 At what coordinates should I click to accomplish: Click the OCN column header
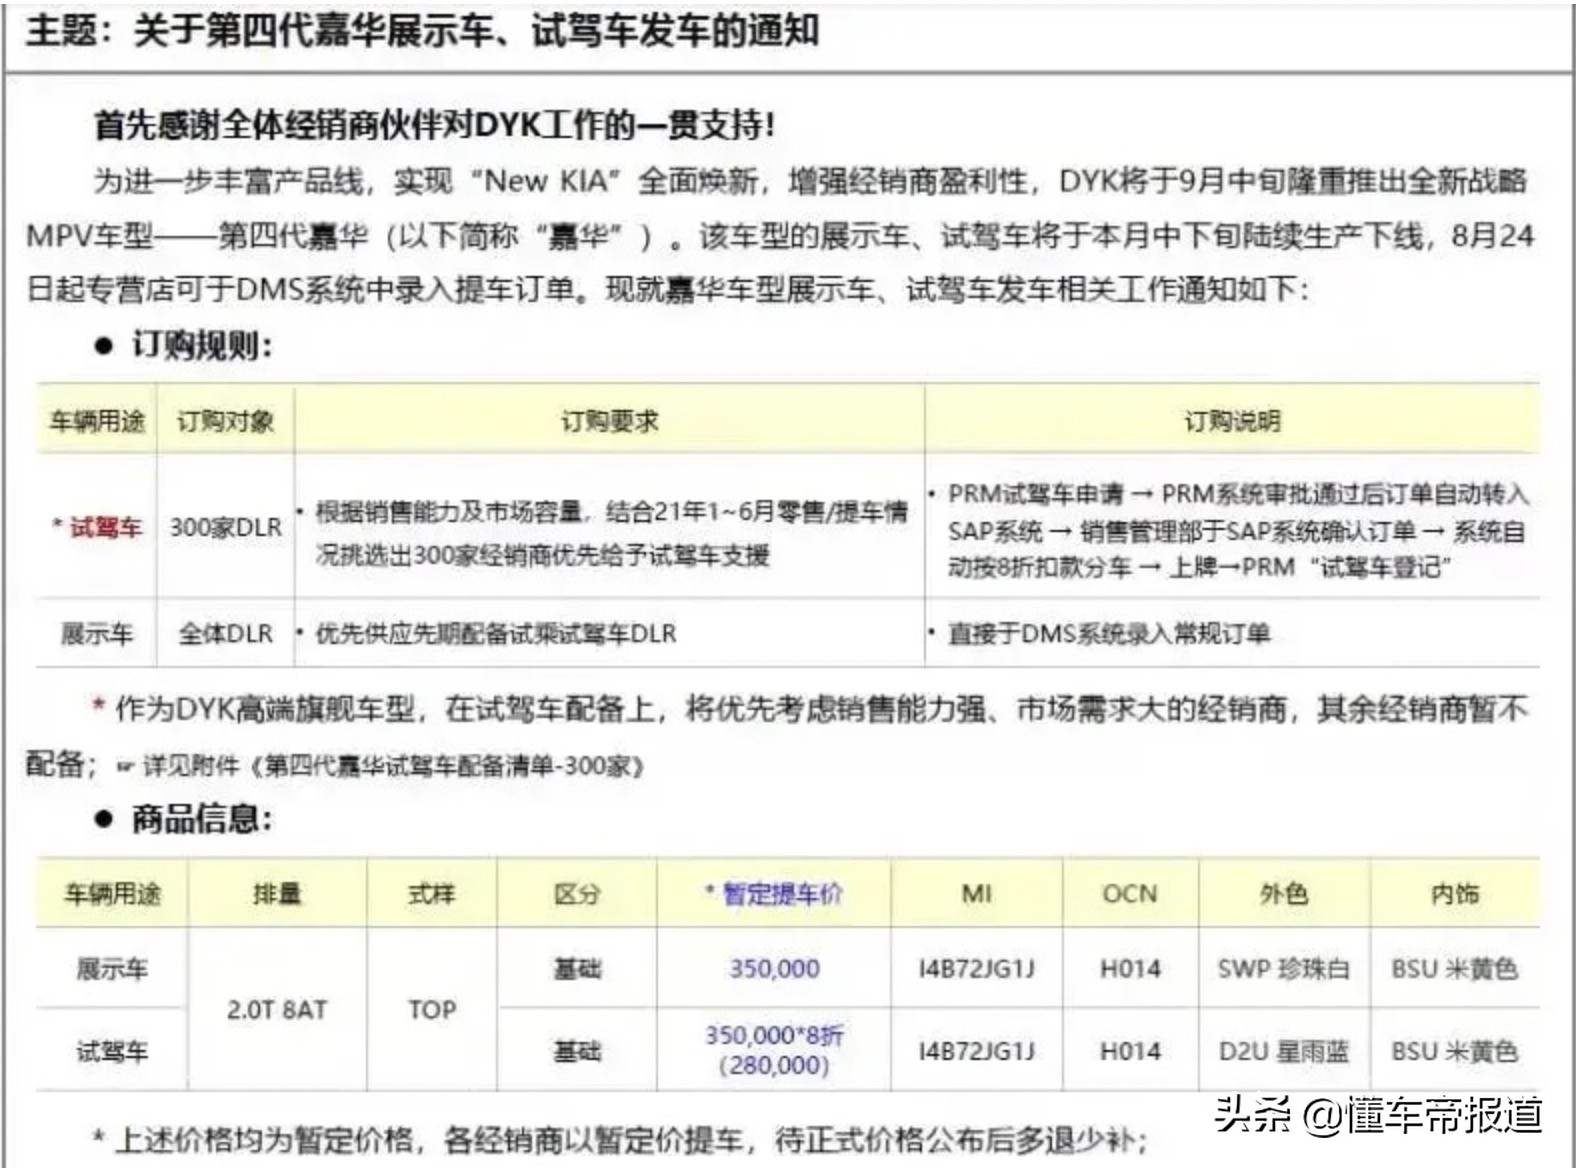[x=1130, y=893]
